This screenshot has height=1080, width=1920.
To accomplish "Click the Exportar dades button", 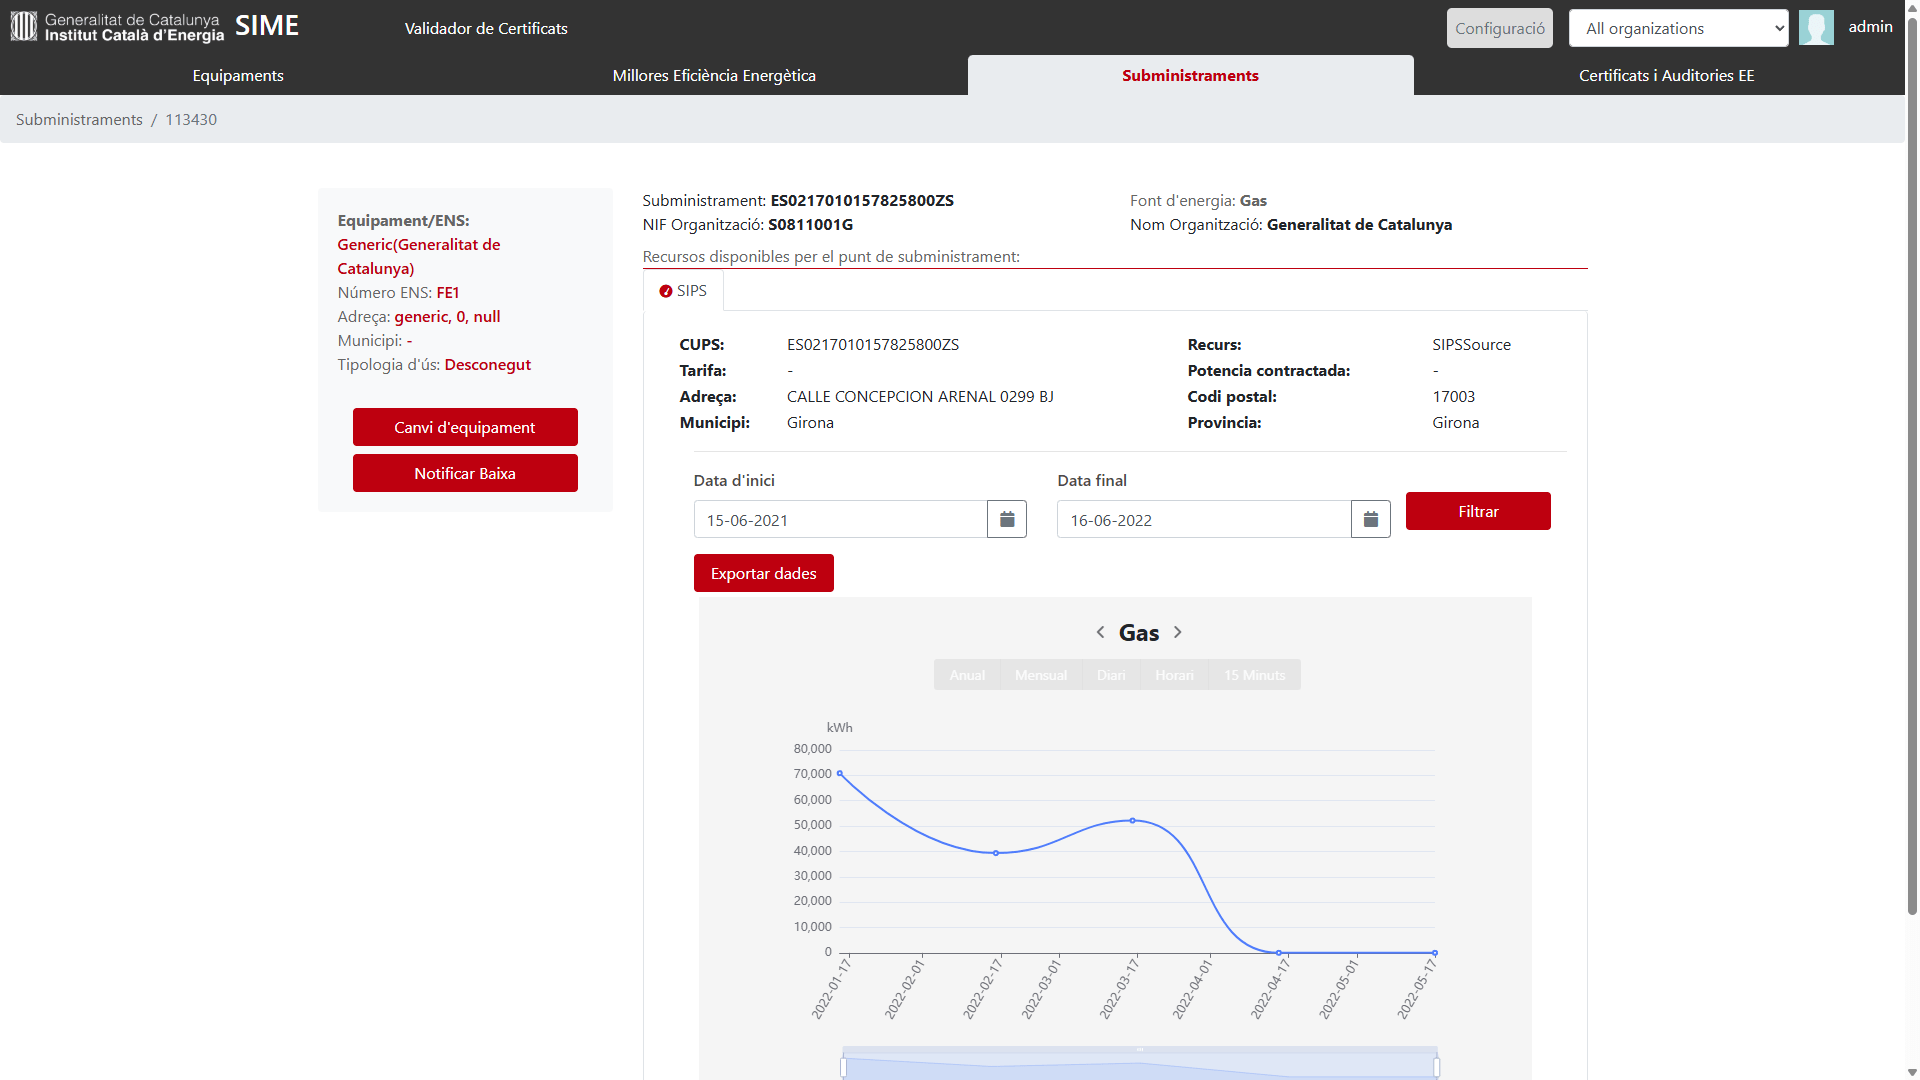I will tap(763, 573).
